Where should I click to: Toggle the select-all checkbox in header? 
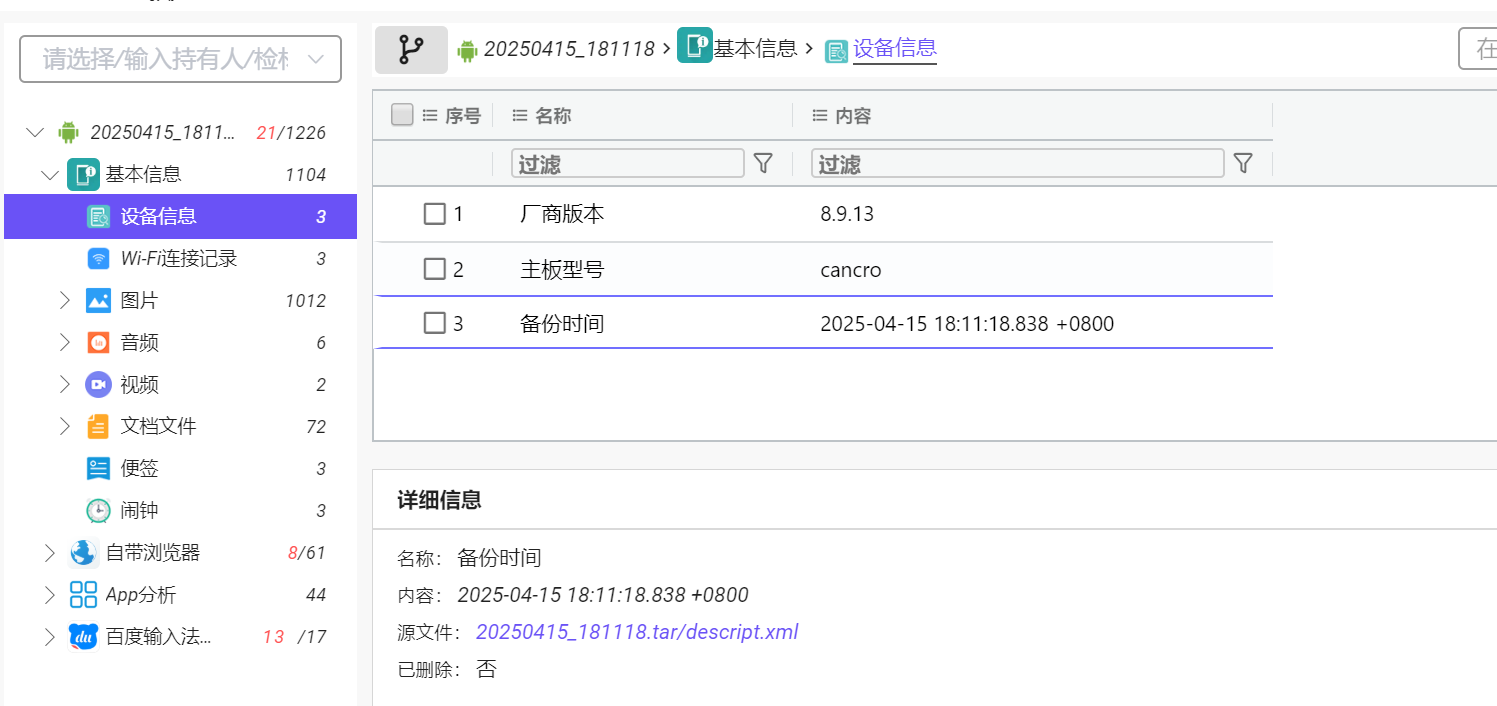402,115
